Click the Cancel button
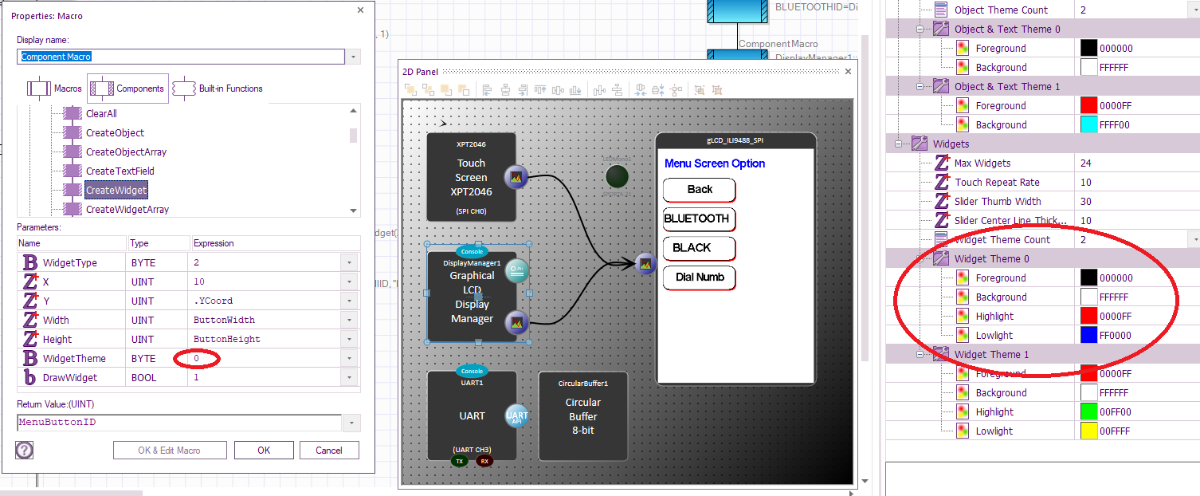This screenshot has width=1200, height=496. [329, 450]
